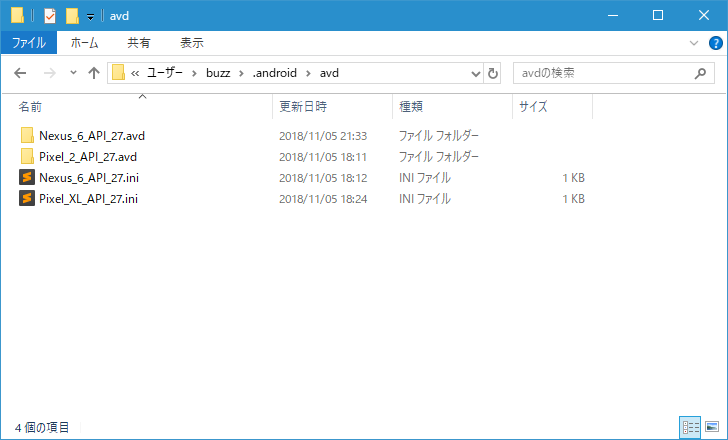
Task: Select the Pixel_XL_API_27.ini Sublime file icon
Action: tap(27, 199)
